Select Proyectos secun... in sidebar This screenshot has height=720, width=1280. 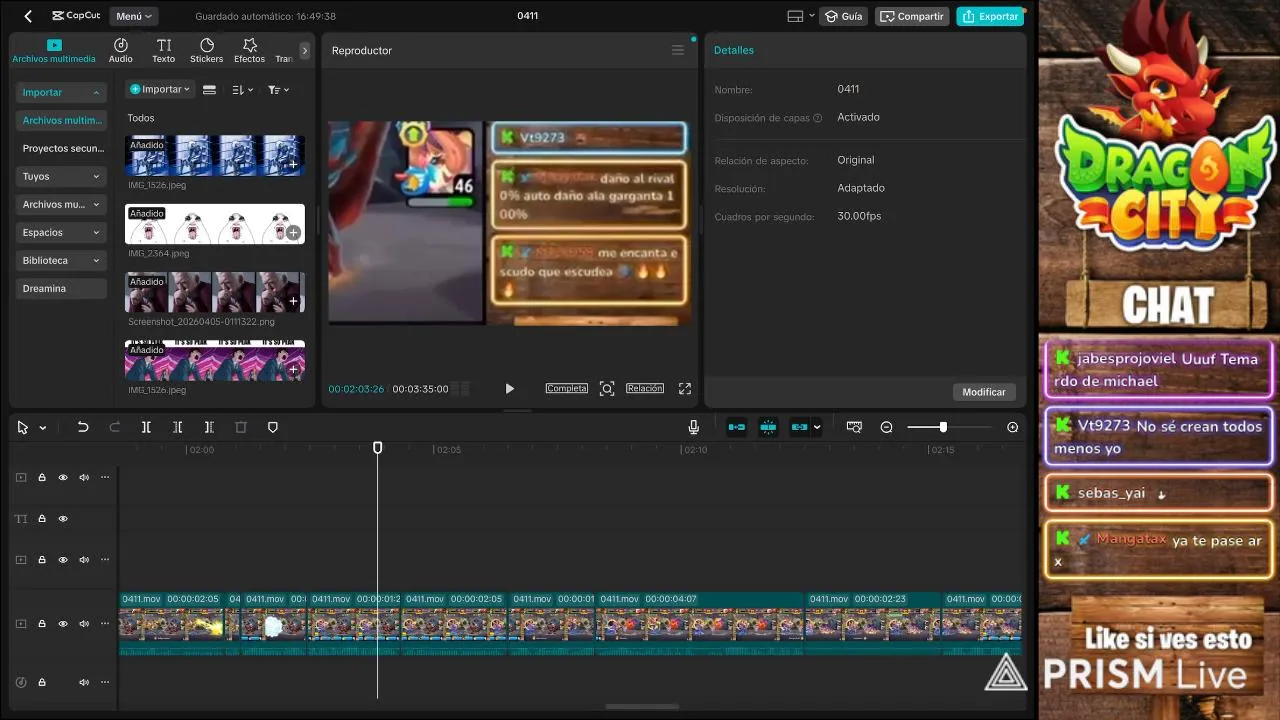click(61, 148)
